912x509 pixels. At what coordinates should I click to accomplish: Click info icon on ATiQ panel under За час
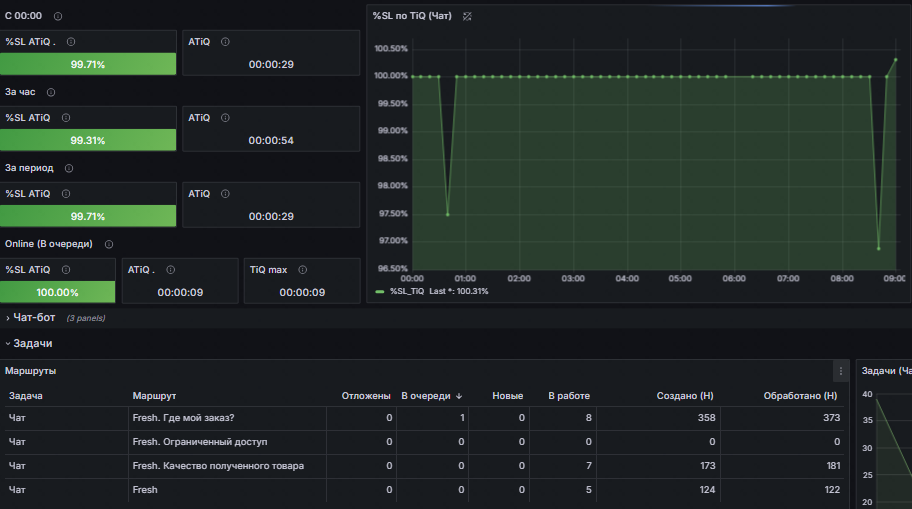coord(225,118)
